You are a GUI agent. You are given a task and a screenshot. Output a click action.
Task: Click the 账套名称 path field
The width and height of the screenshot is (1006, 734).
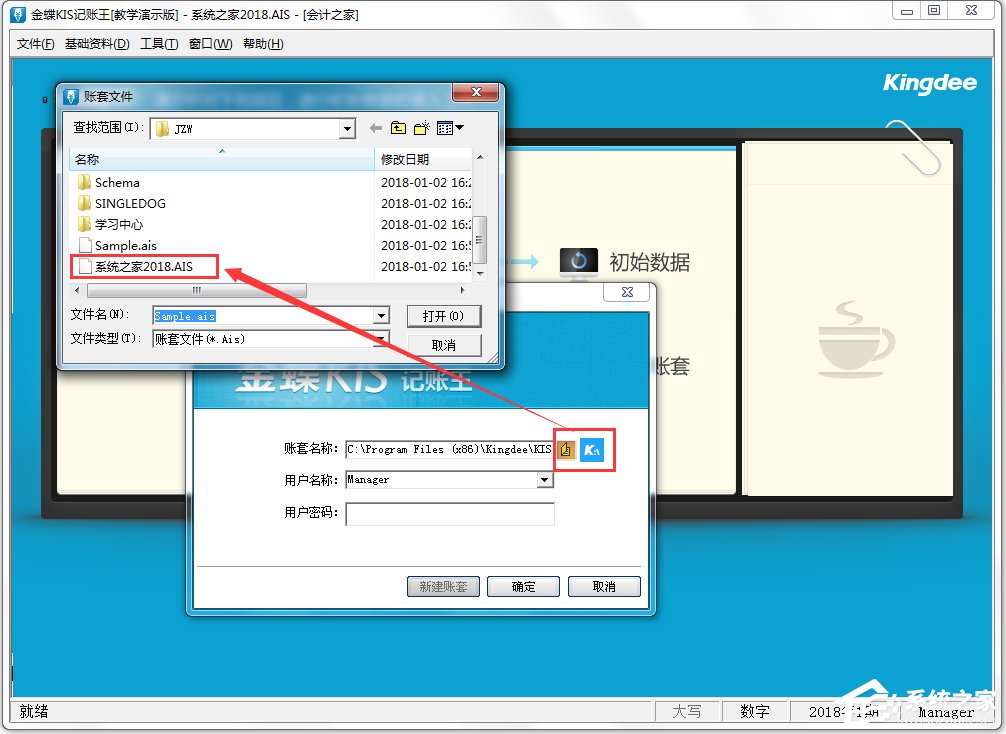[449, 449]
